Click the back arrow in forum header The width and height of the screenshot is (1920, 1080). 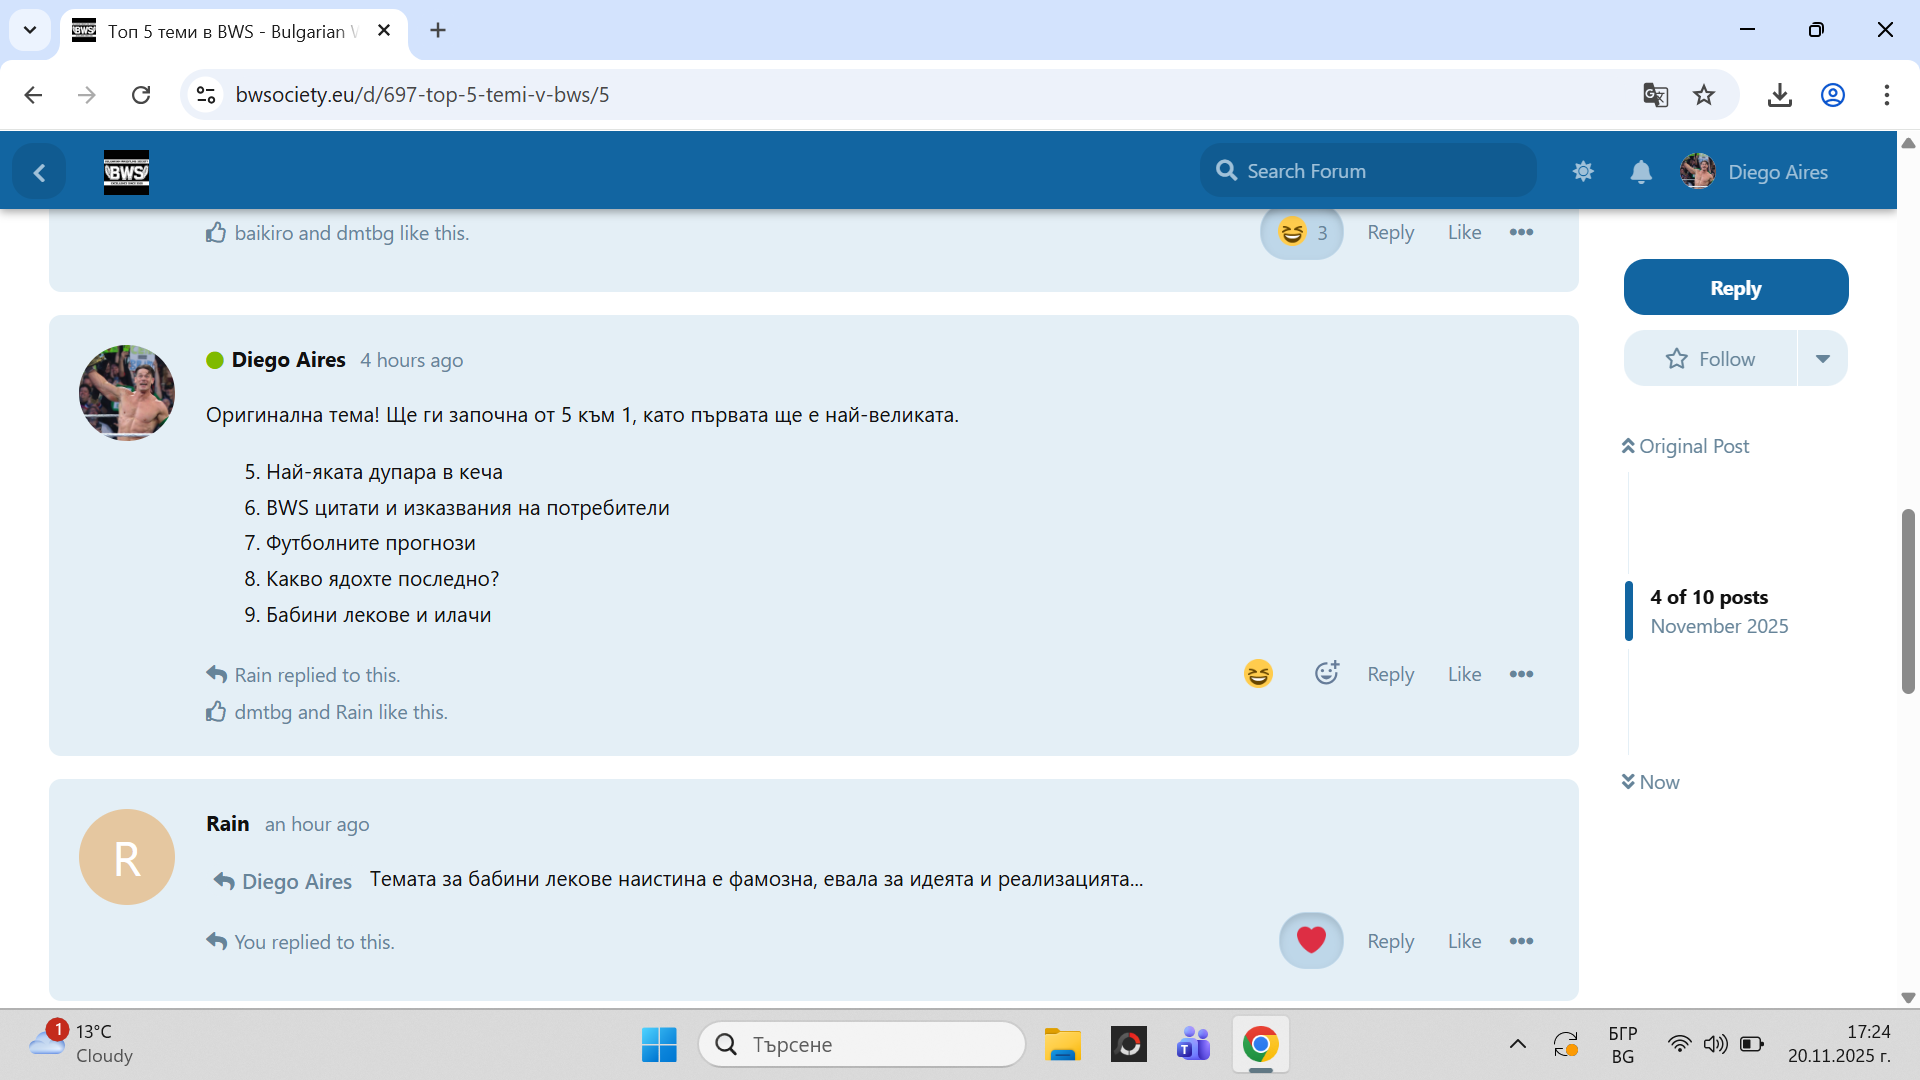pyautogui.click(x=39, y=173)
